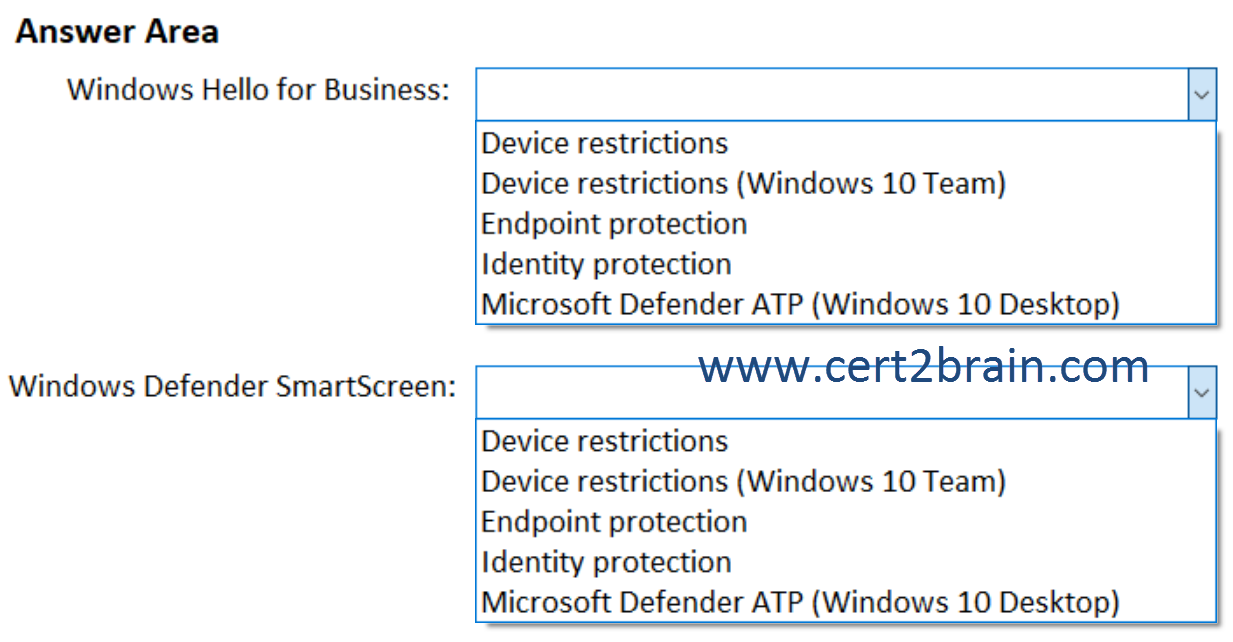Select Endpoint protection for Windows Defender SmartScreen
The height and width of the screenshot is (642, 1233).
point(614,521)
